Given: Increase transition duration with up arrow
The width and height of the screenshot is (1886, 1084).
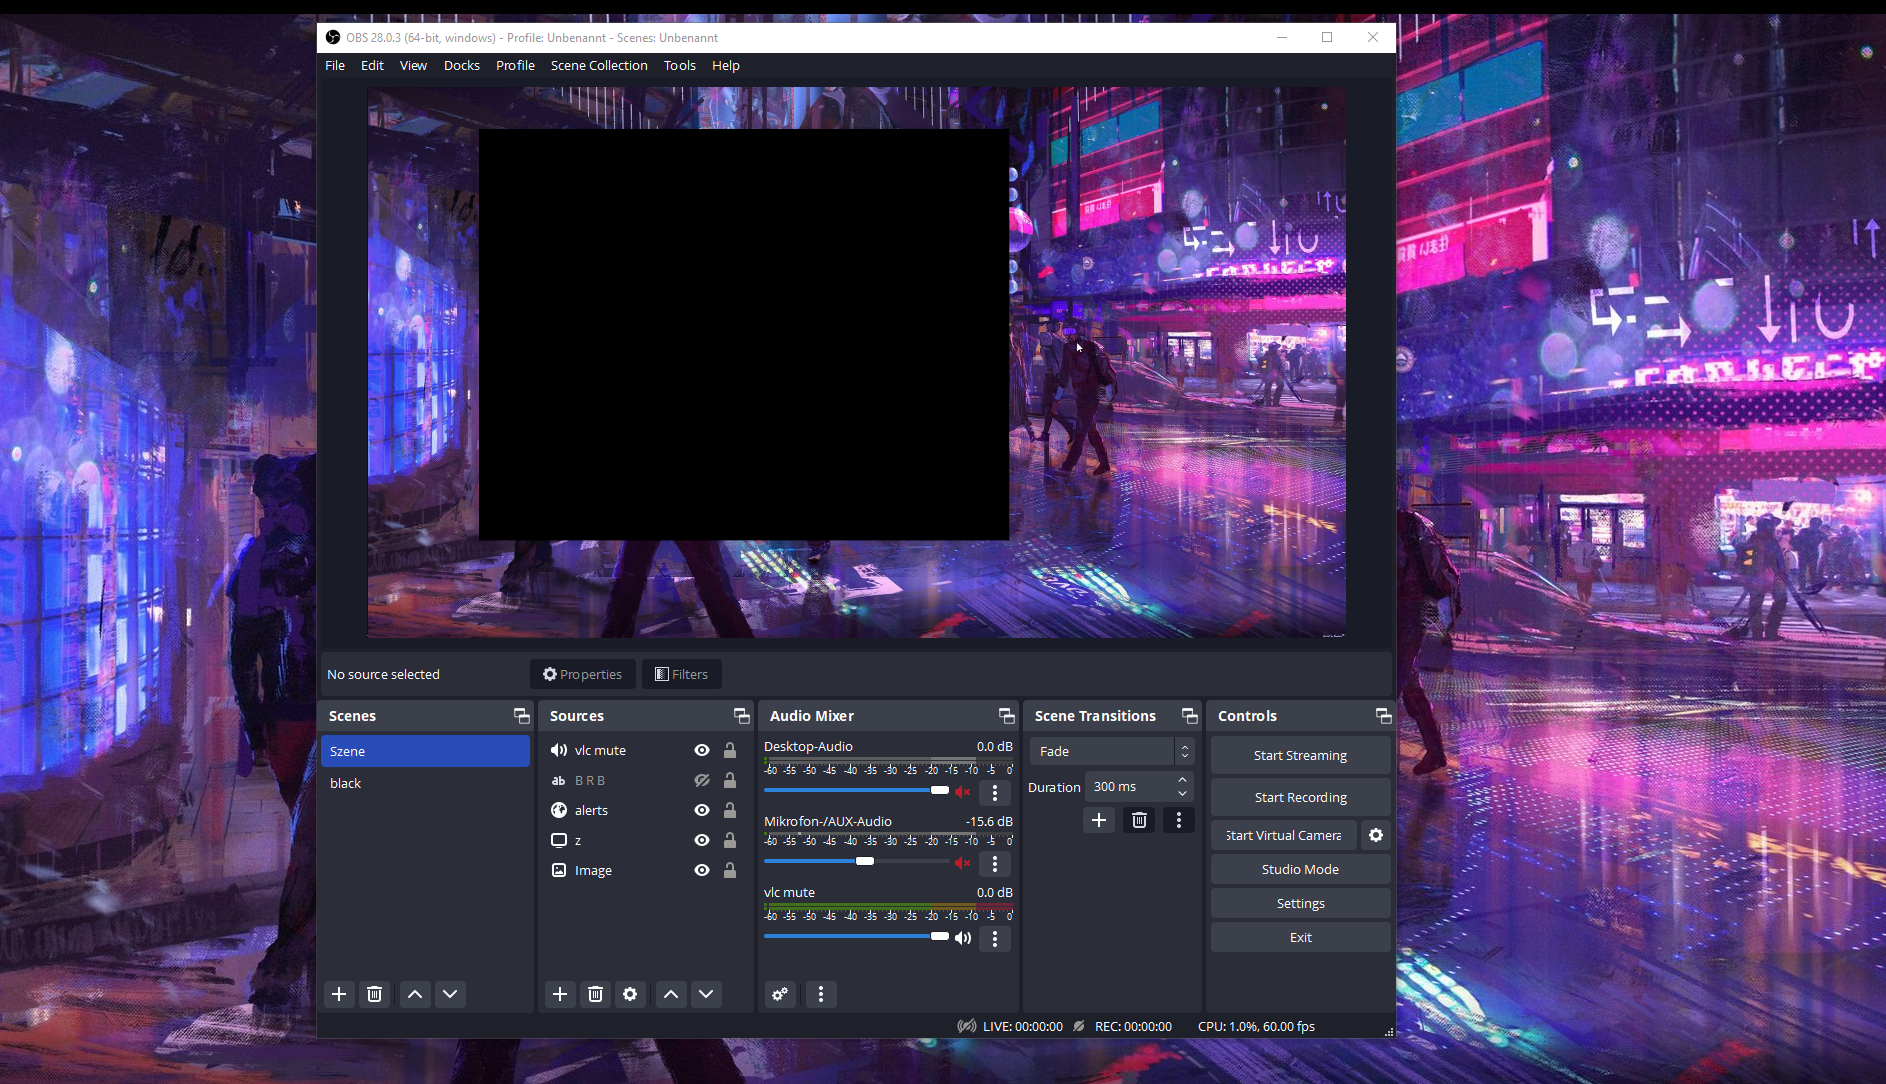Looking at the screenshot, I should pos(1183,780).
